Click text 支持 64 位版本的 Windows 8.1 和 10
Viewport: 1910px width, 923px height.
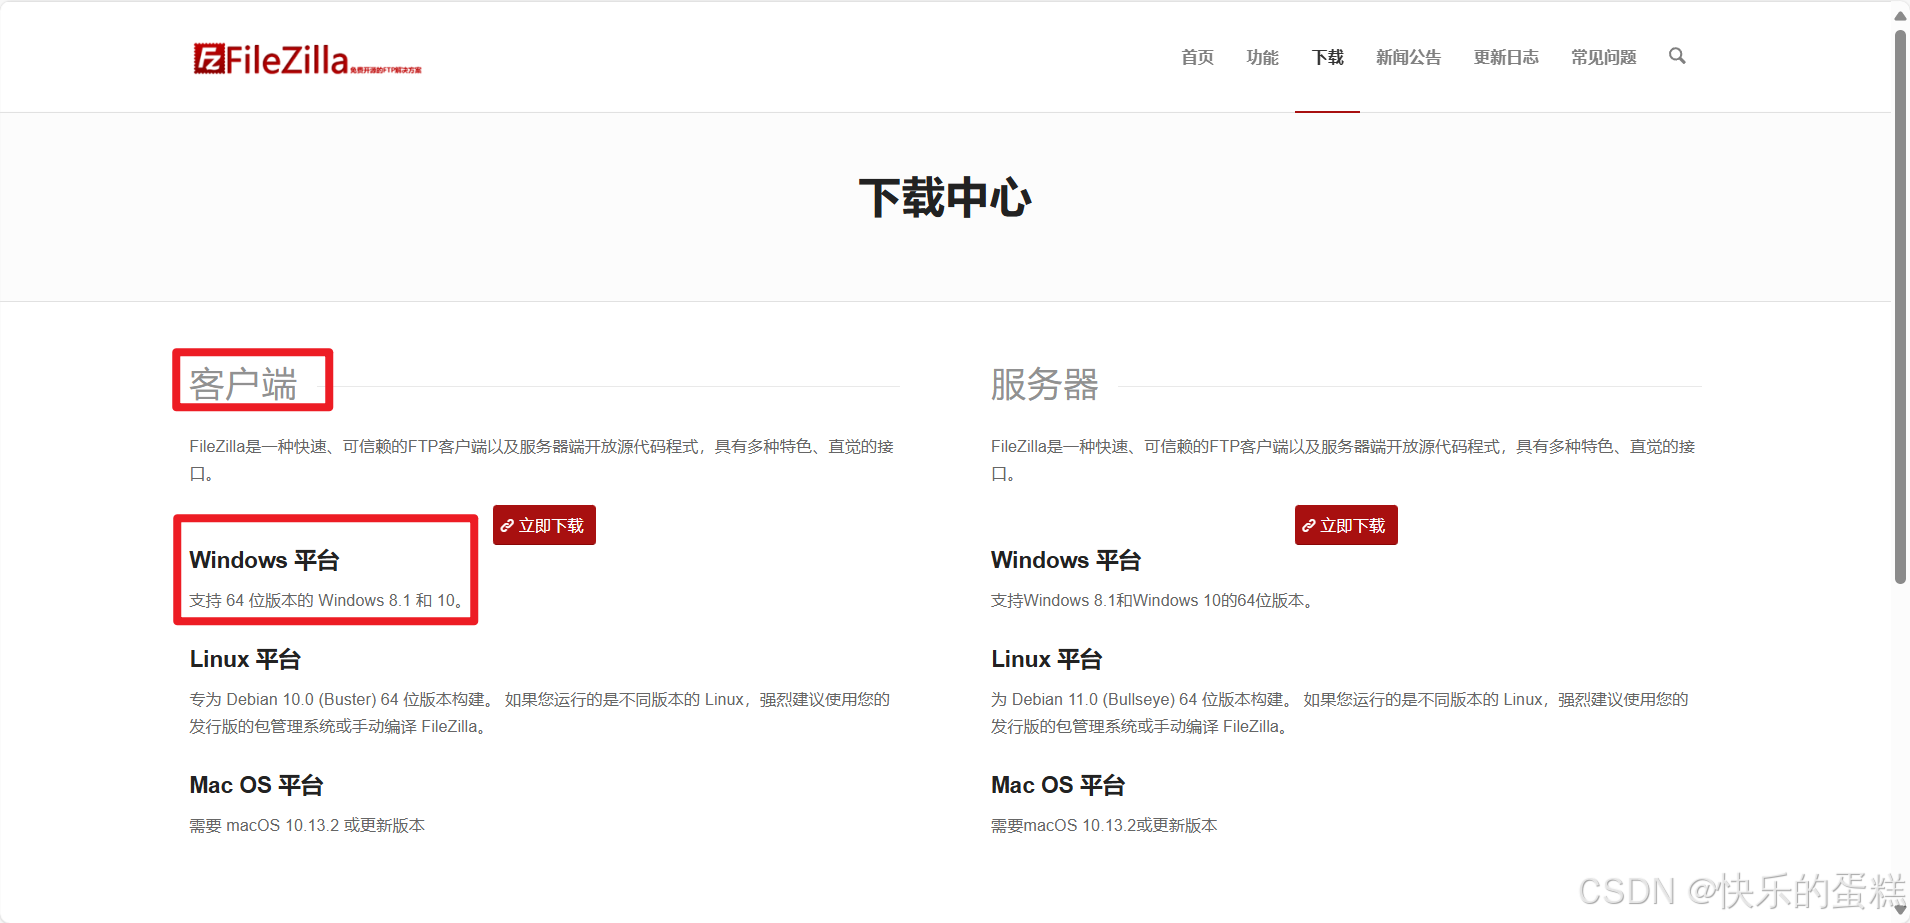pyautogui.click(x=327, y=600)
